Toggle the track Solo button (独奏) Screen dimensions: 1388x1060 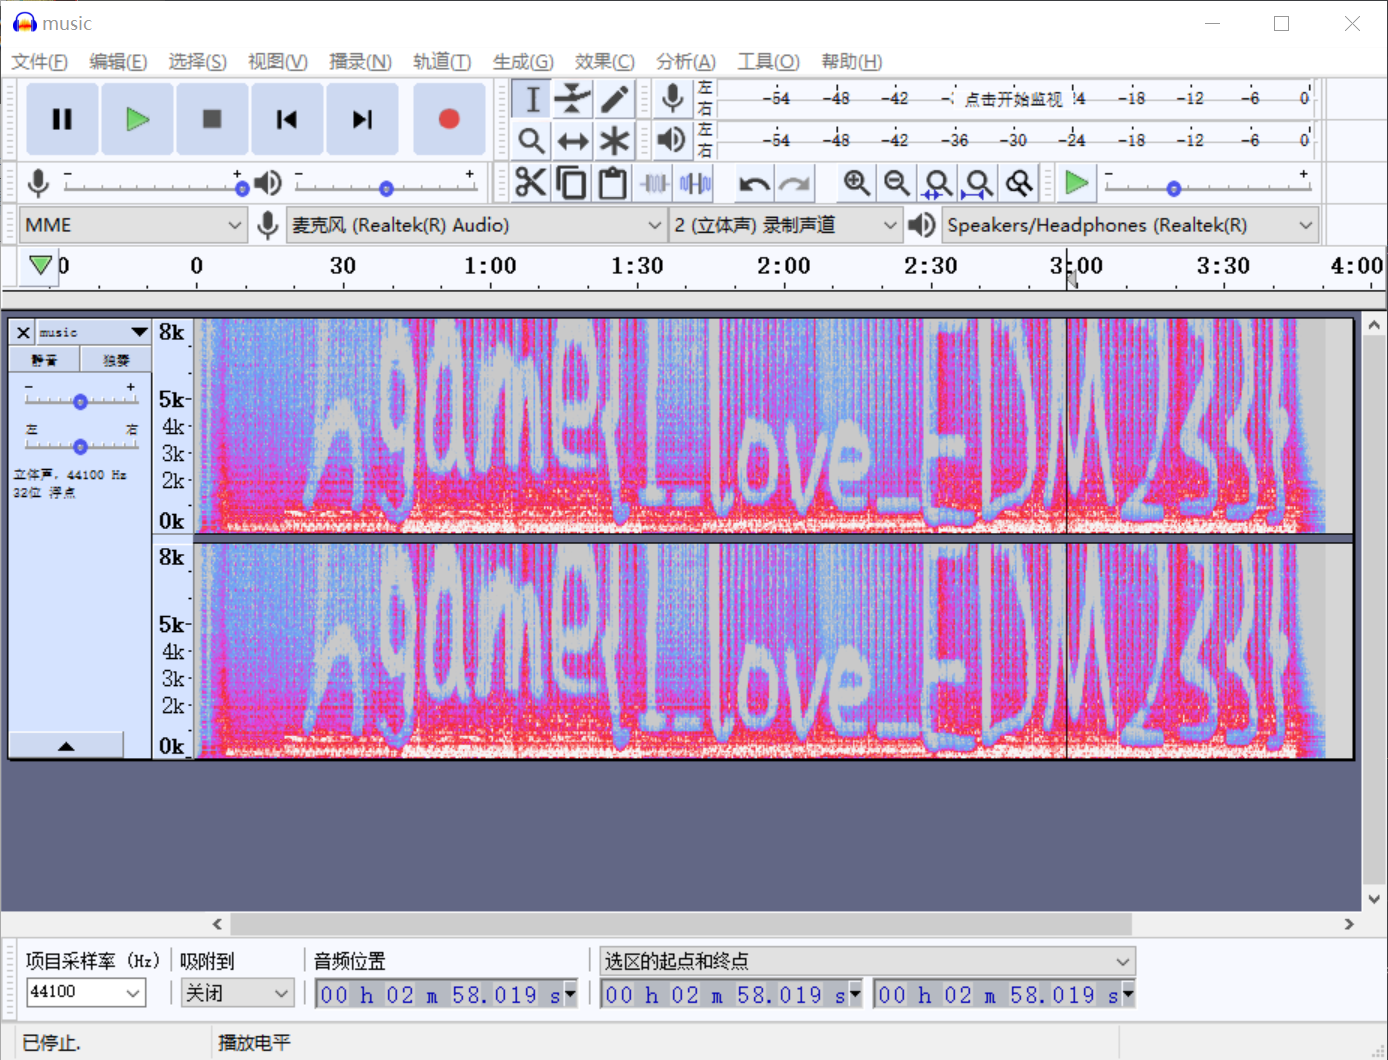point(116,360)
